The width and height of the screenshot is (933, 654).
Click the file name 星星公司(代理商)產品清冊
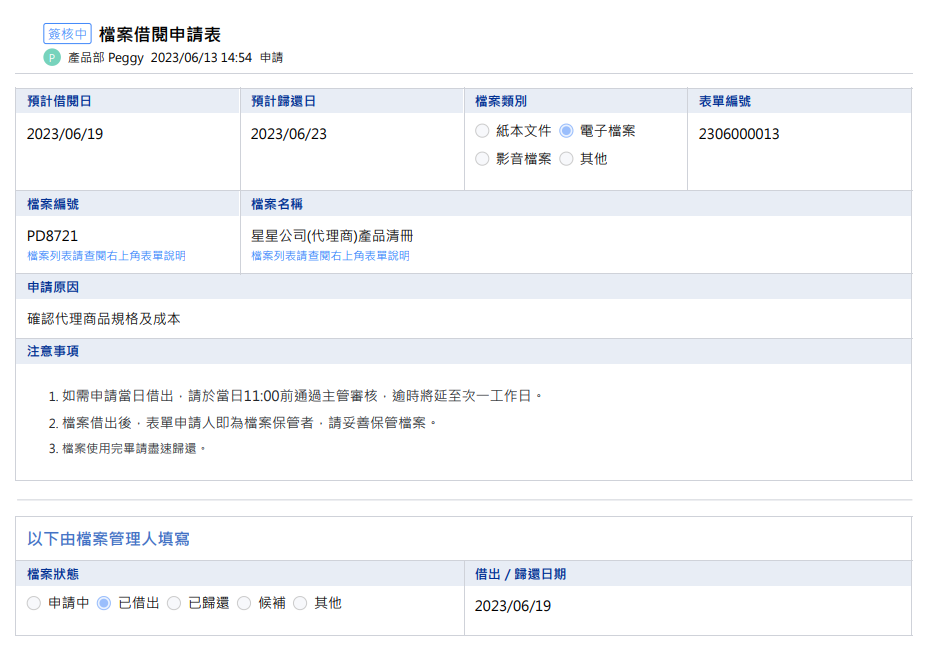tap(332, 236)
